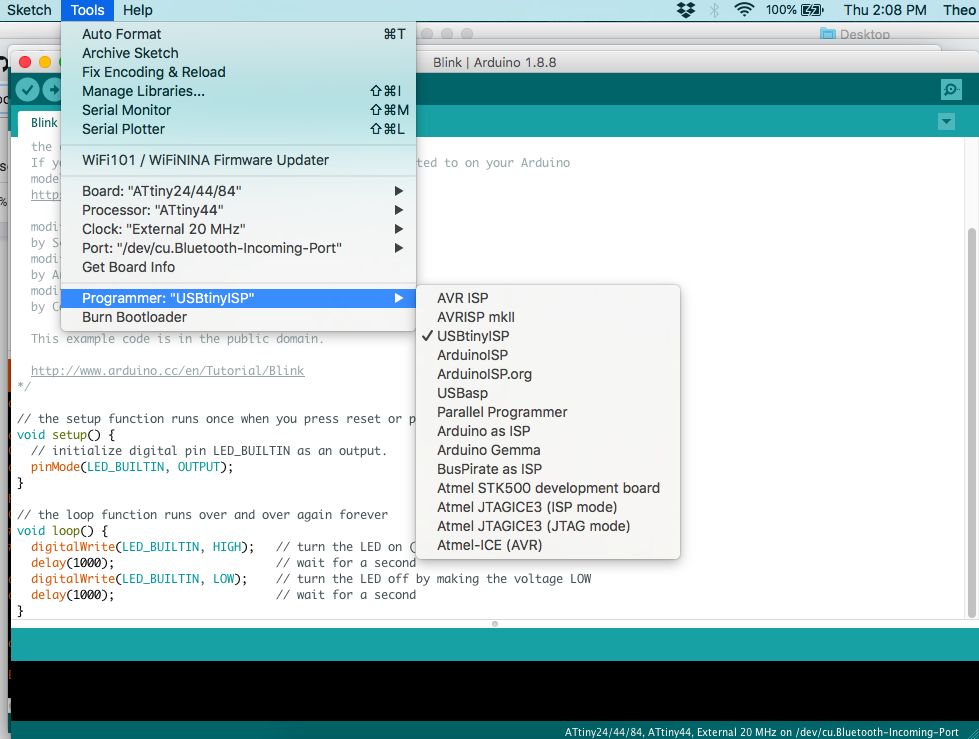Click Get Board Info
979x739 pixels.
[239, 267]
